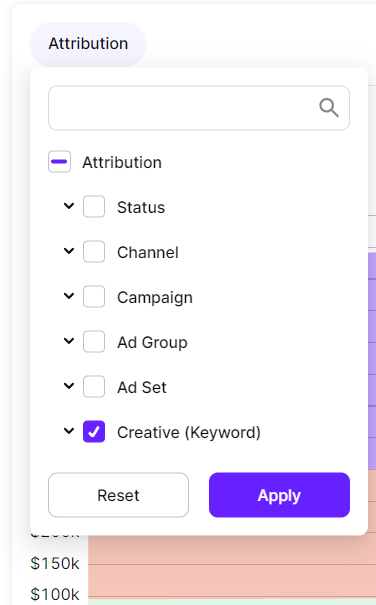Select the Creative (Keyword) label
The image size is (376, 605).
189,432
